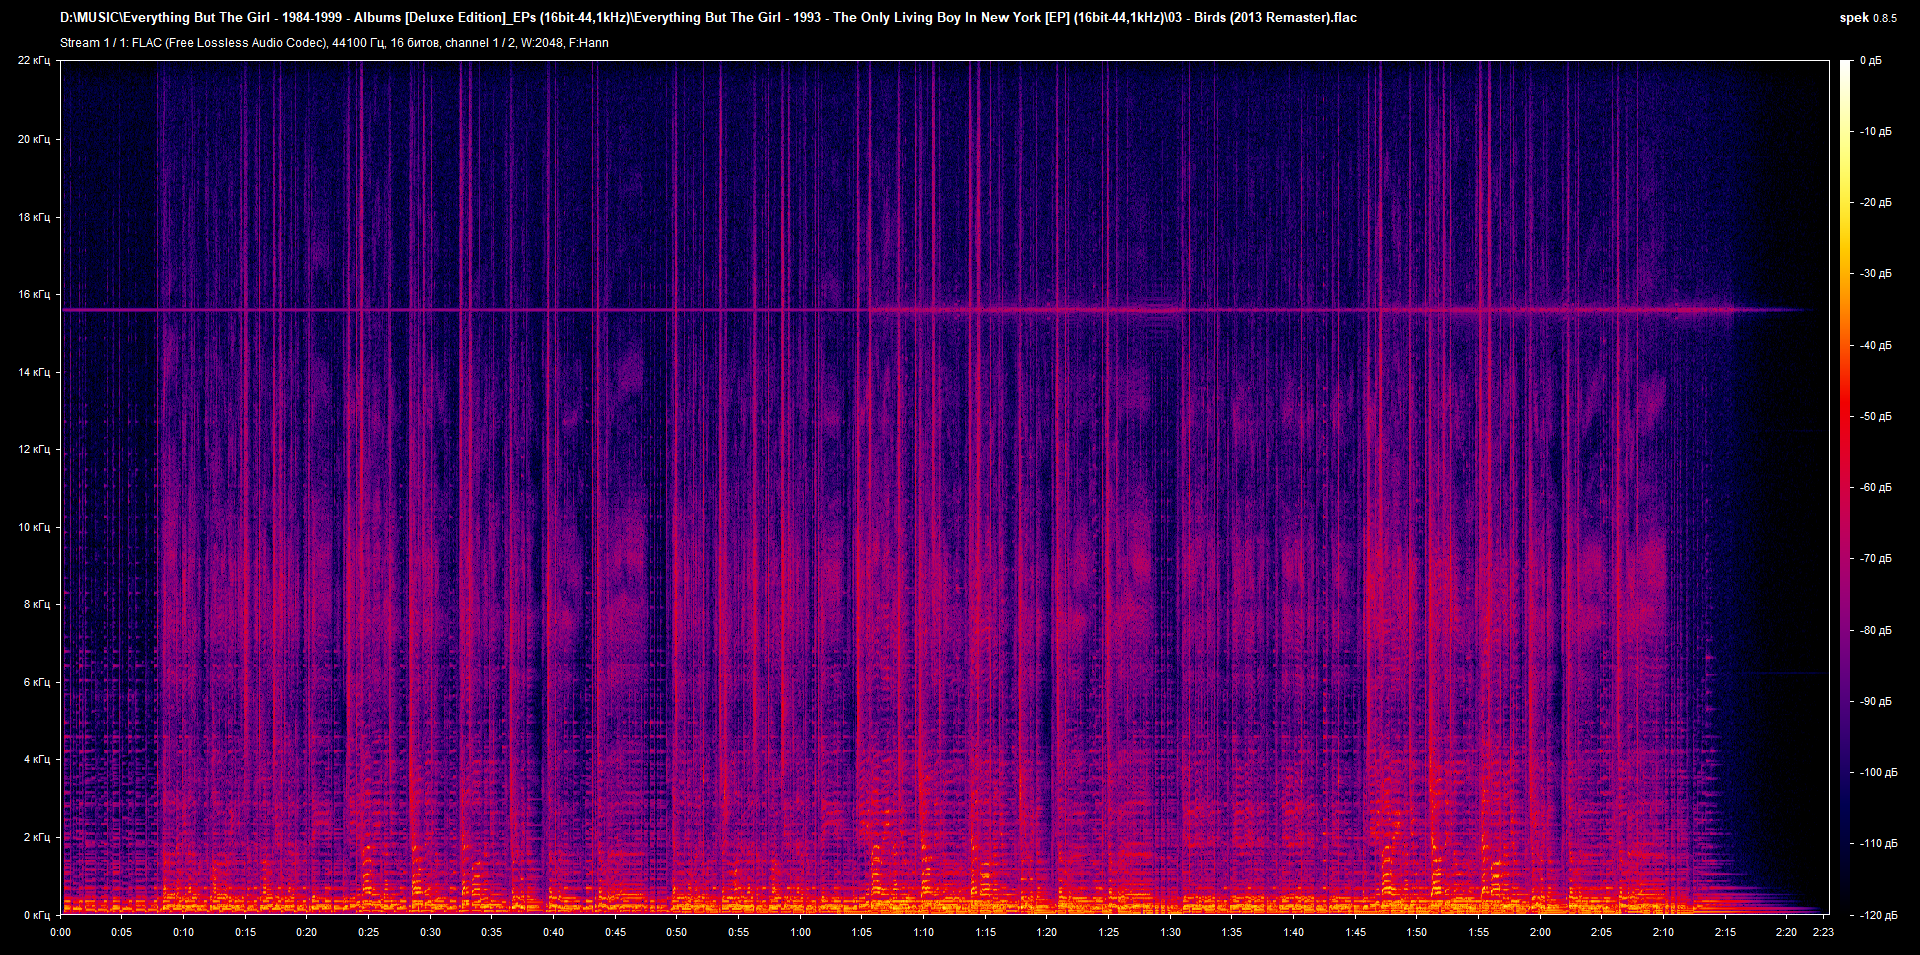
Task: Click the '-50 дБ' level scale label
Action: point(1876,417)
